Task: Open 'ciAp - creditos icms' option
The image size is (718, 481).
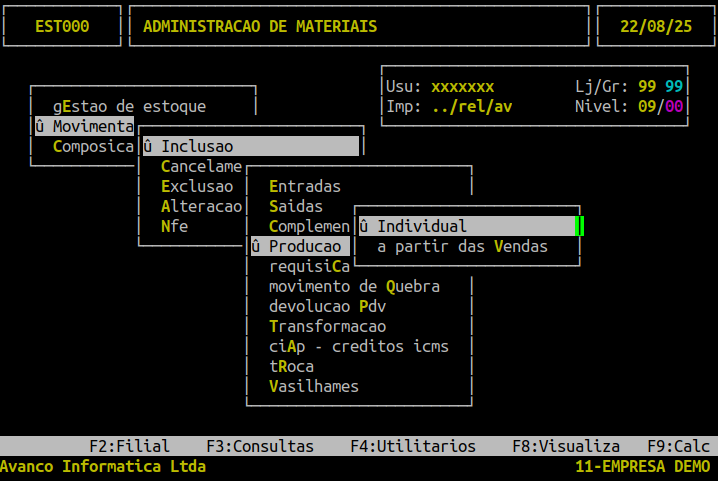Action: point(359,347)
